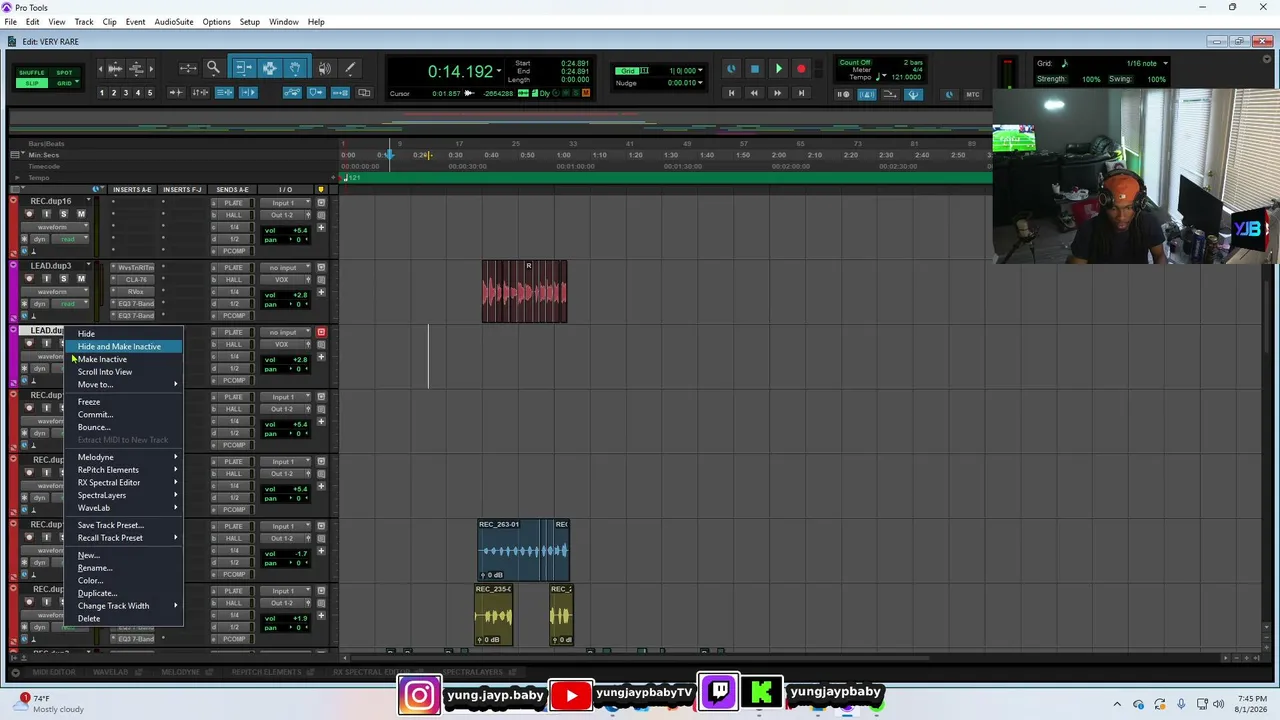Click the Stop transport button
This screenshot has width=1280, height=720.
coord(754,69)
